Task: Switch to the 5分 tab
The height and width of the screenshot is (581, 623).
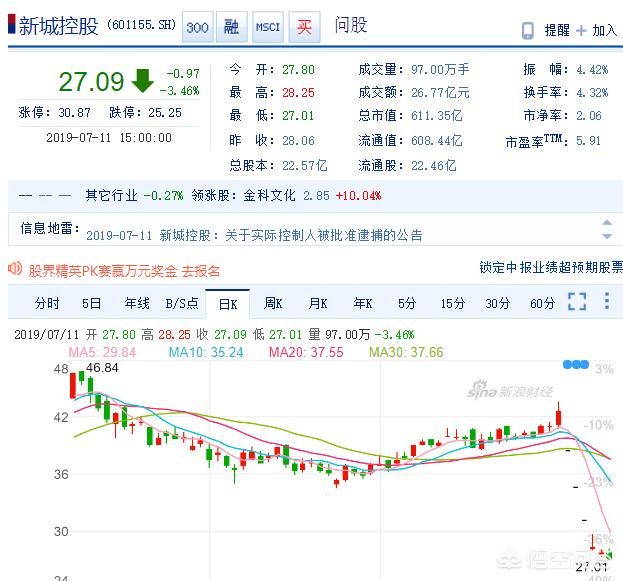Action: (407, 304)
